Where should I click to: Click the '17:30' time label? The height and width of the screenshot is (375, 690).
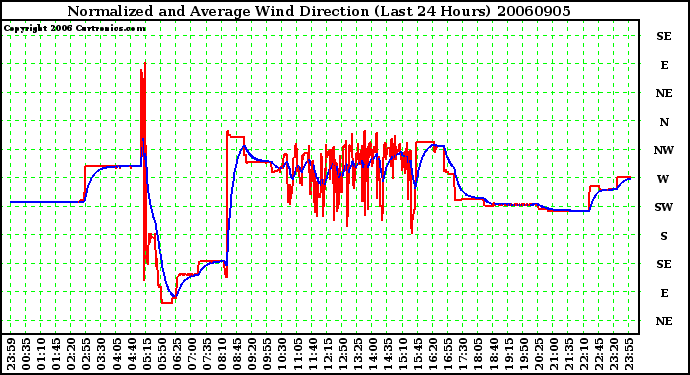point(463,354)
